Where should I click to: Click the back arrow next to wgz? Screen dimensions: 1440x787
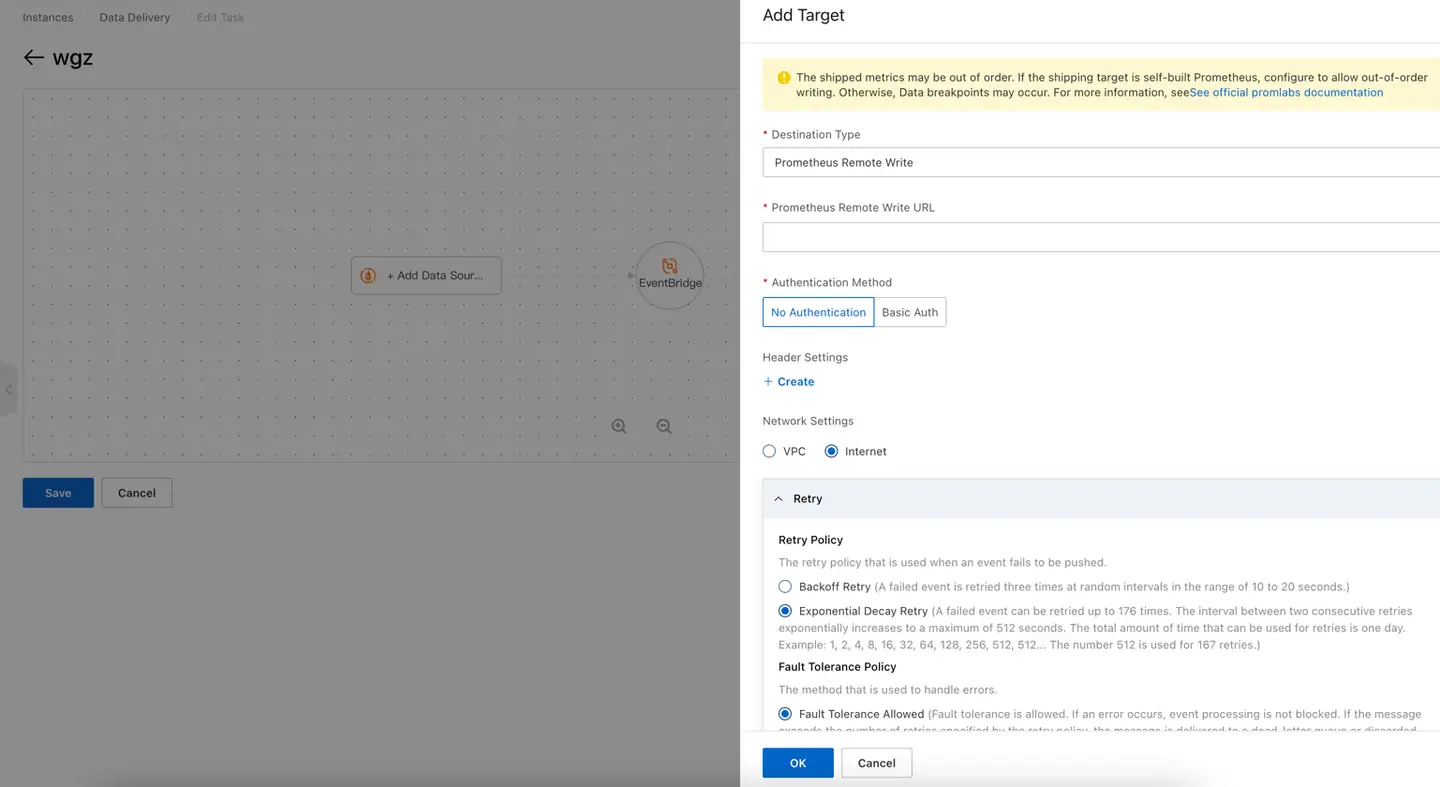pos(34,58)
